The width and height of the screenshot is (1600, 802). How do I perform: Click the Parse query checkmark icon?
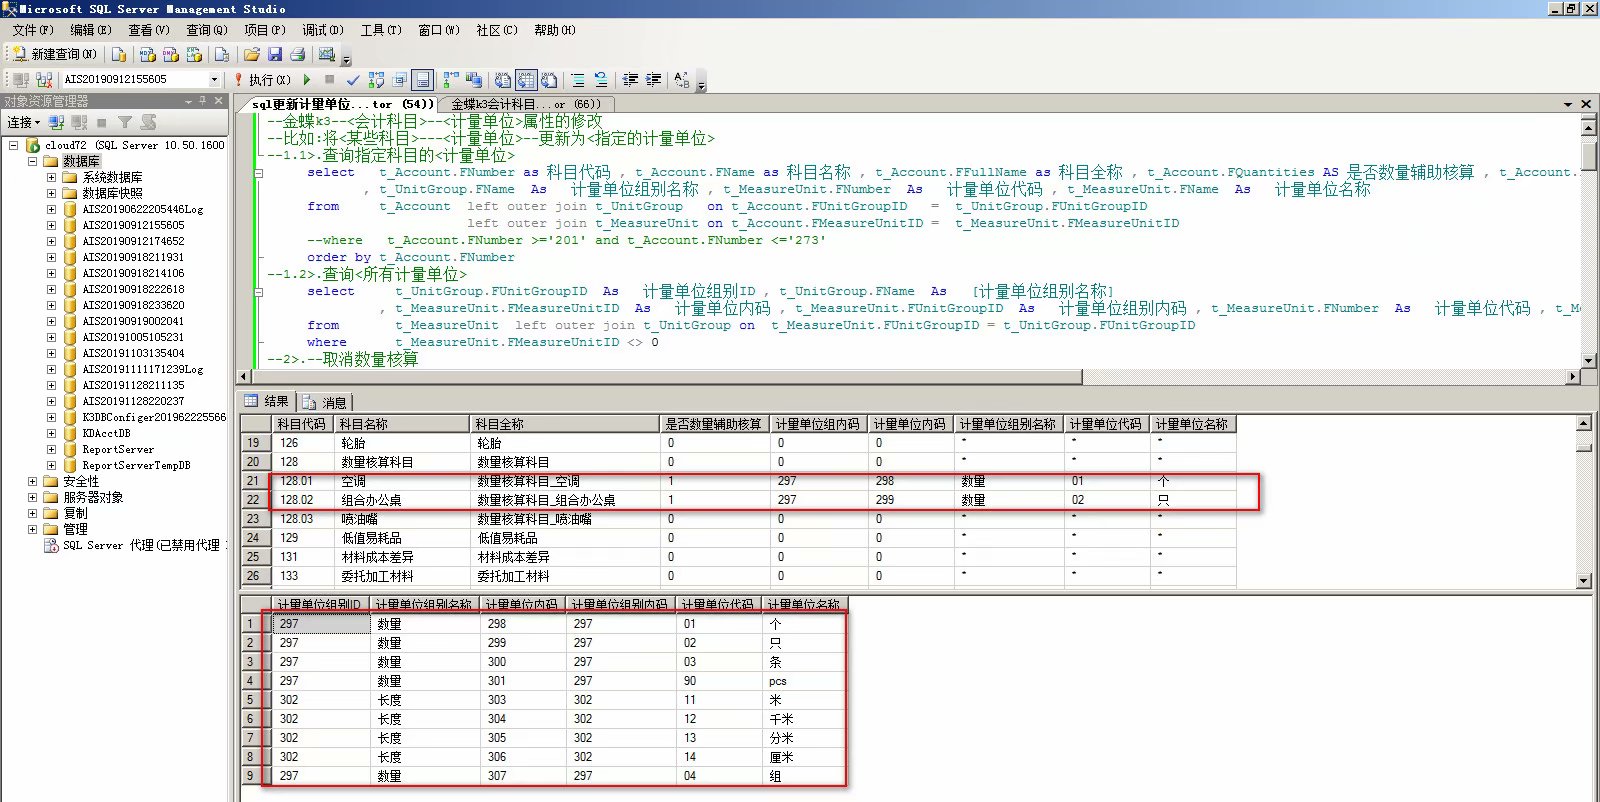click(353, 79)
